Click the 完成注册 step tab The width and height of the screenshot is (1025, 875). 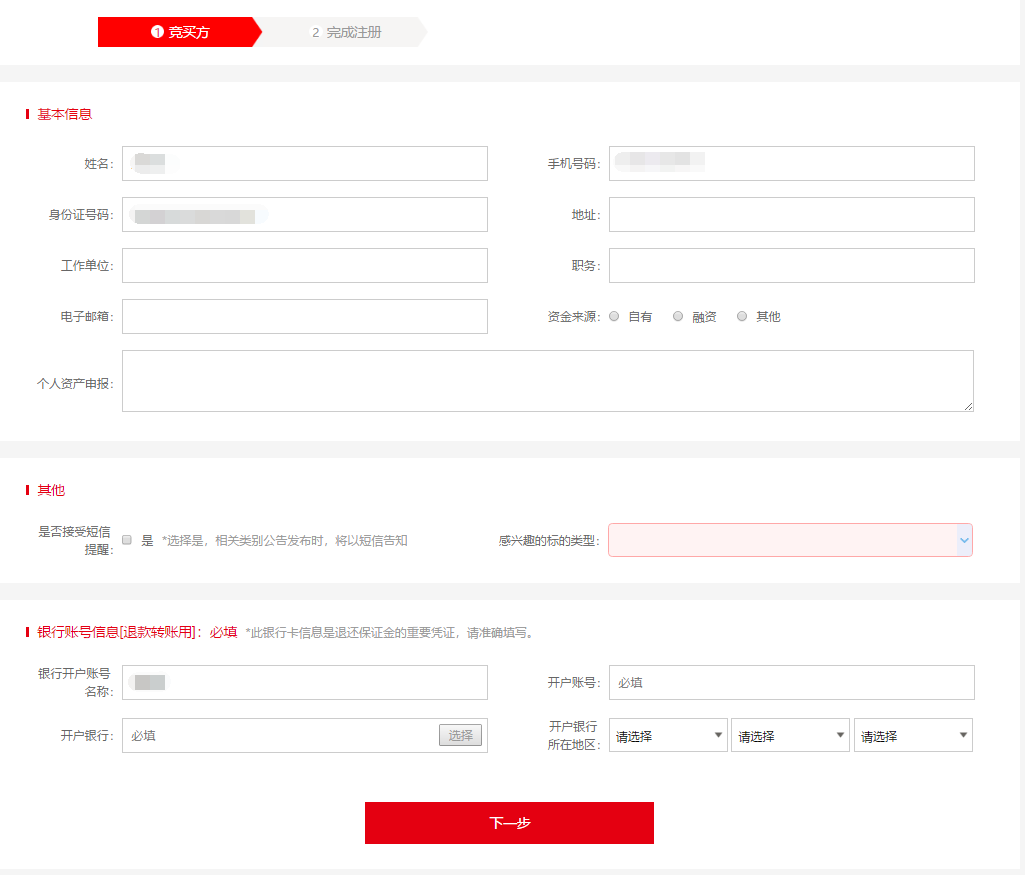tap(346, 32)
